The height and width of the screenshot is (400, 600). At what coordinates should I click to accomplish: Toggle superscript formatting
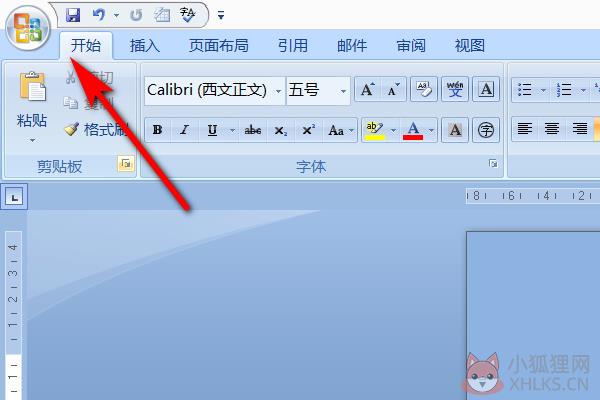click(308, 130)
